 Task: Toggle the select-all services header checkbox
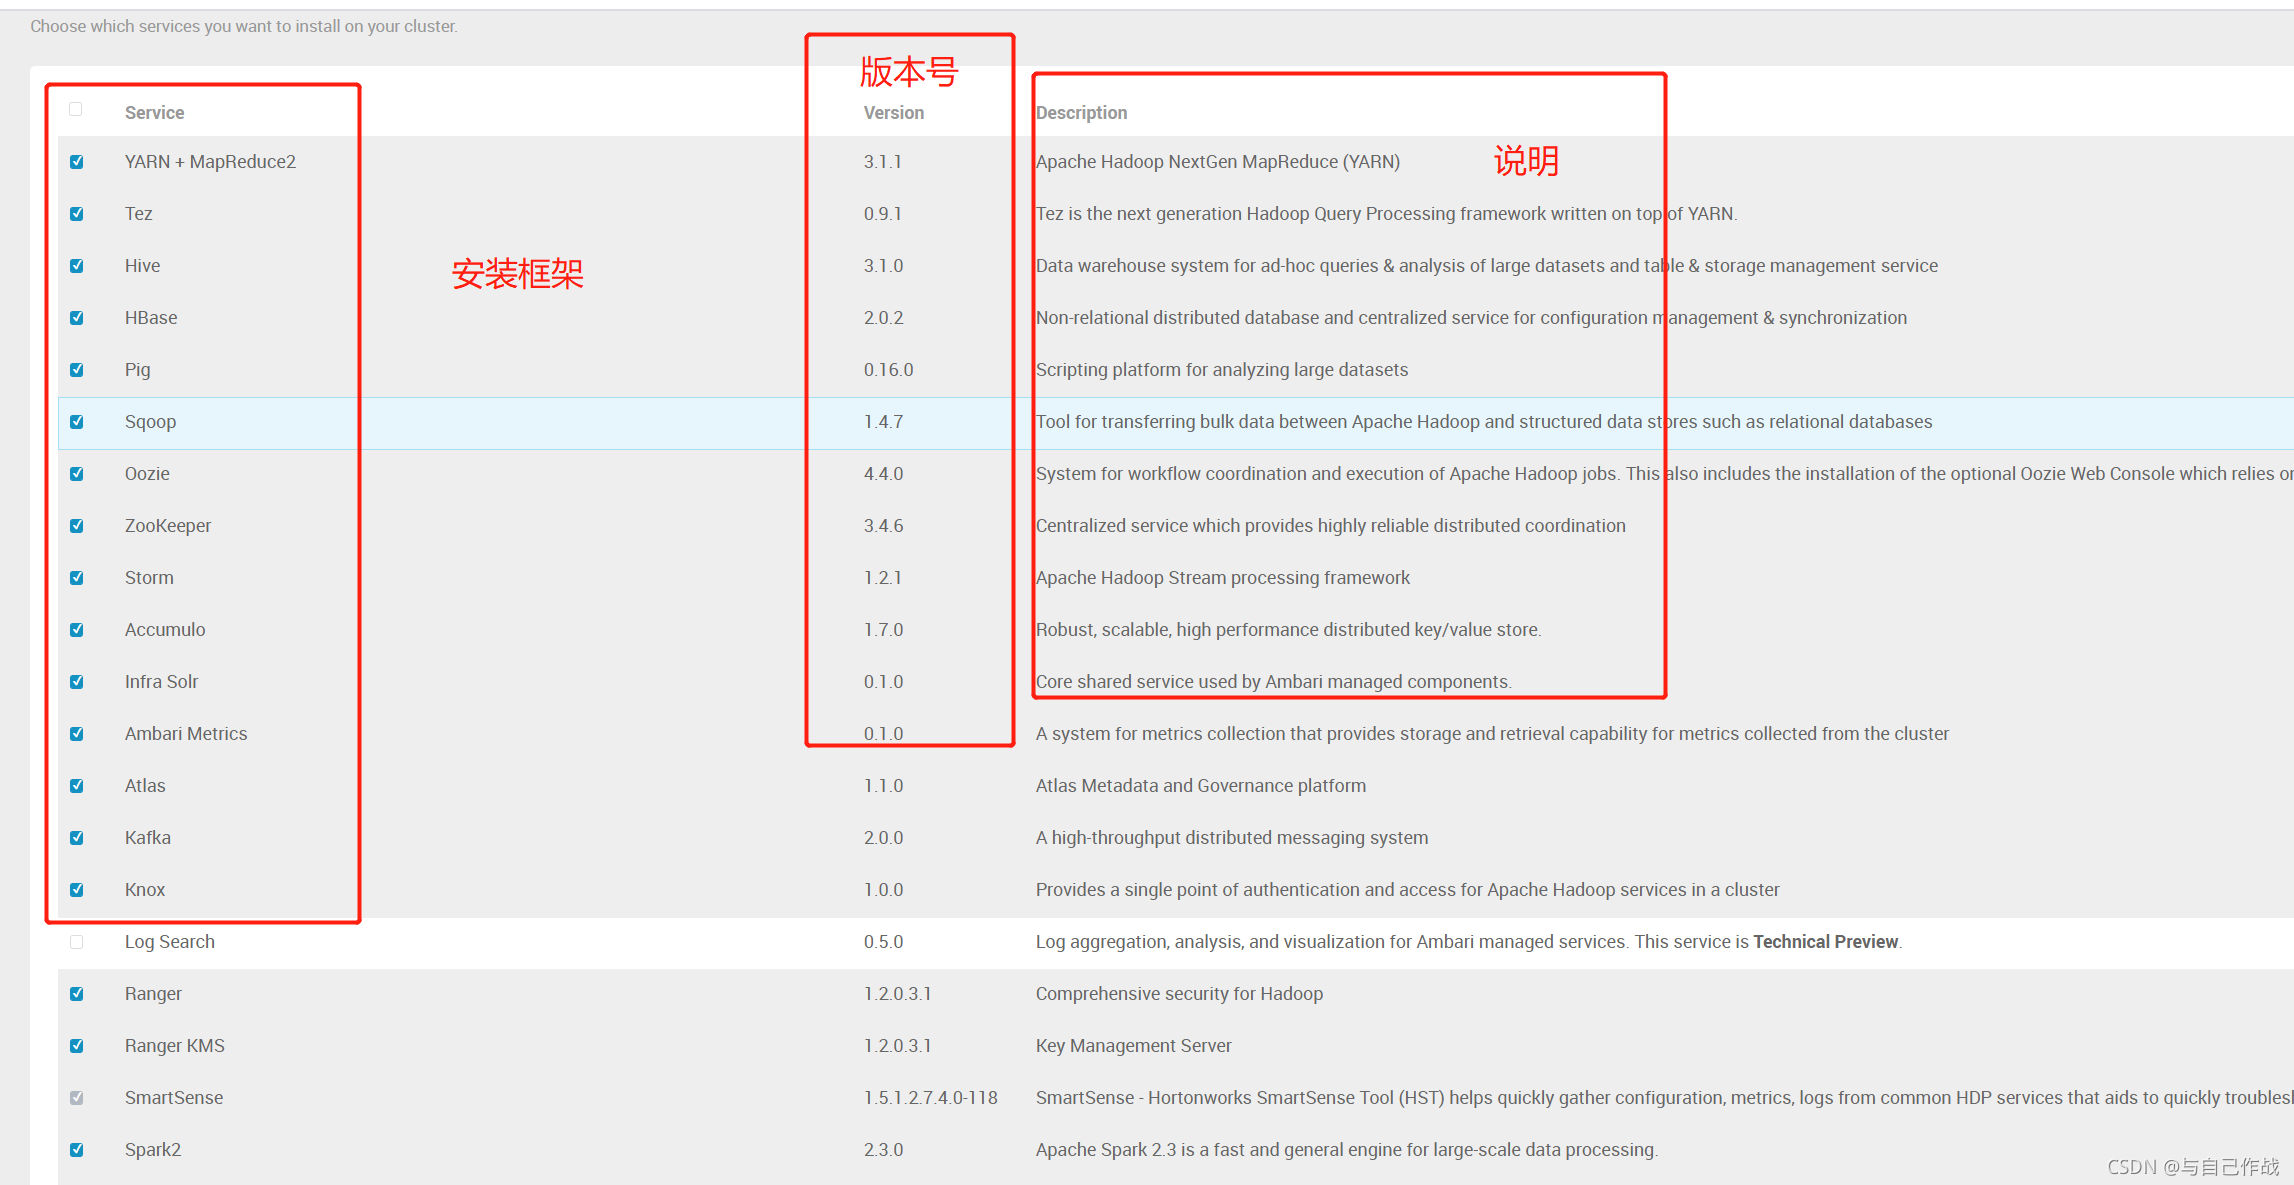pyautogui.click(x=76, y=110)
